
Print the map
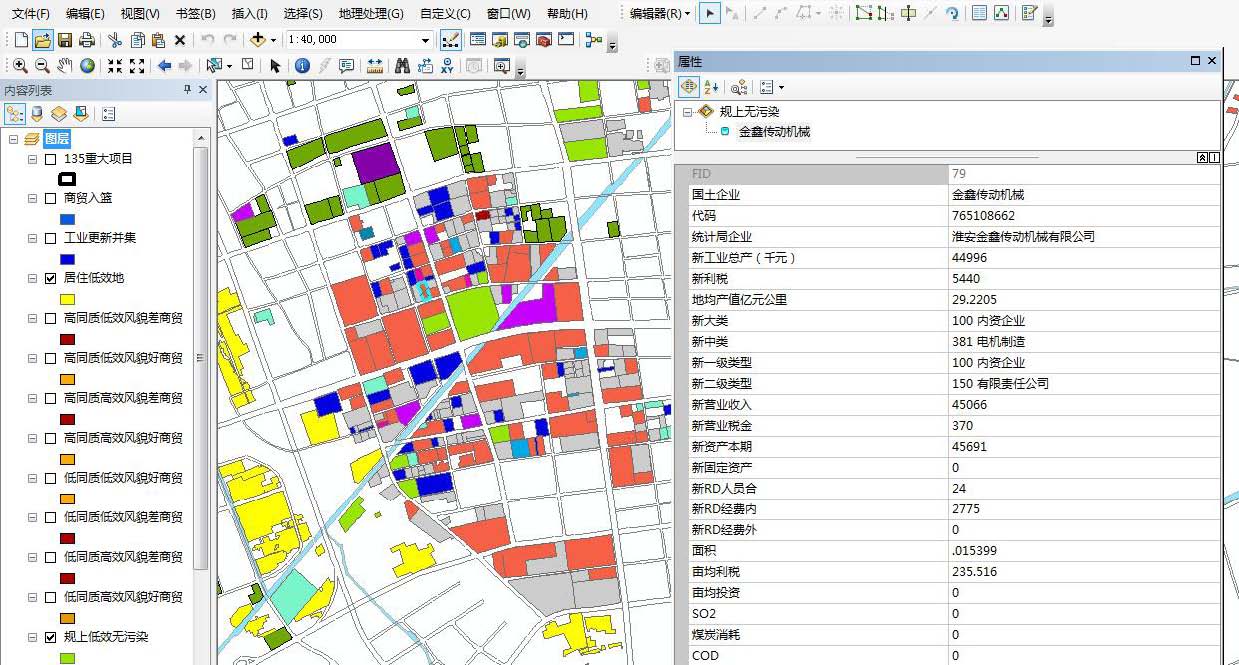tap(87, 40)
